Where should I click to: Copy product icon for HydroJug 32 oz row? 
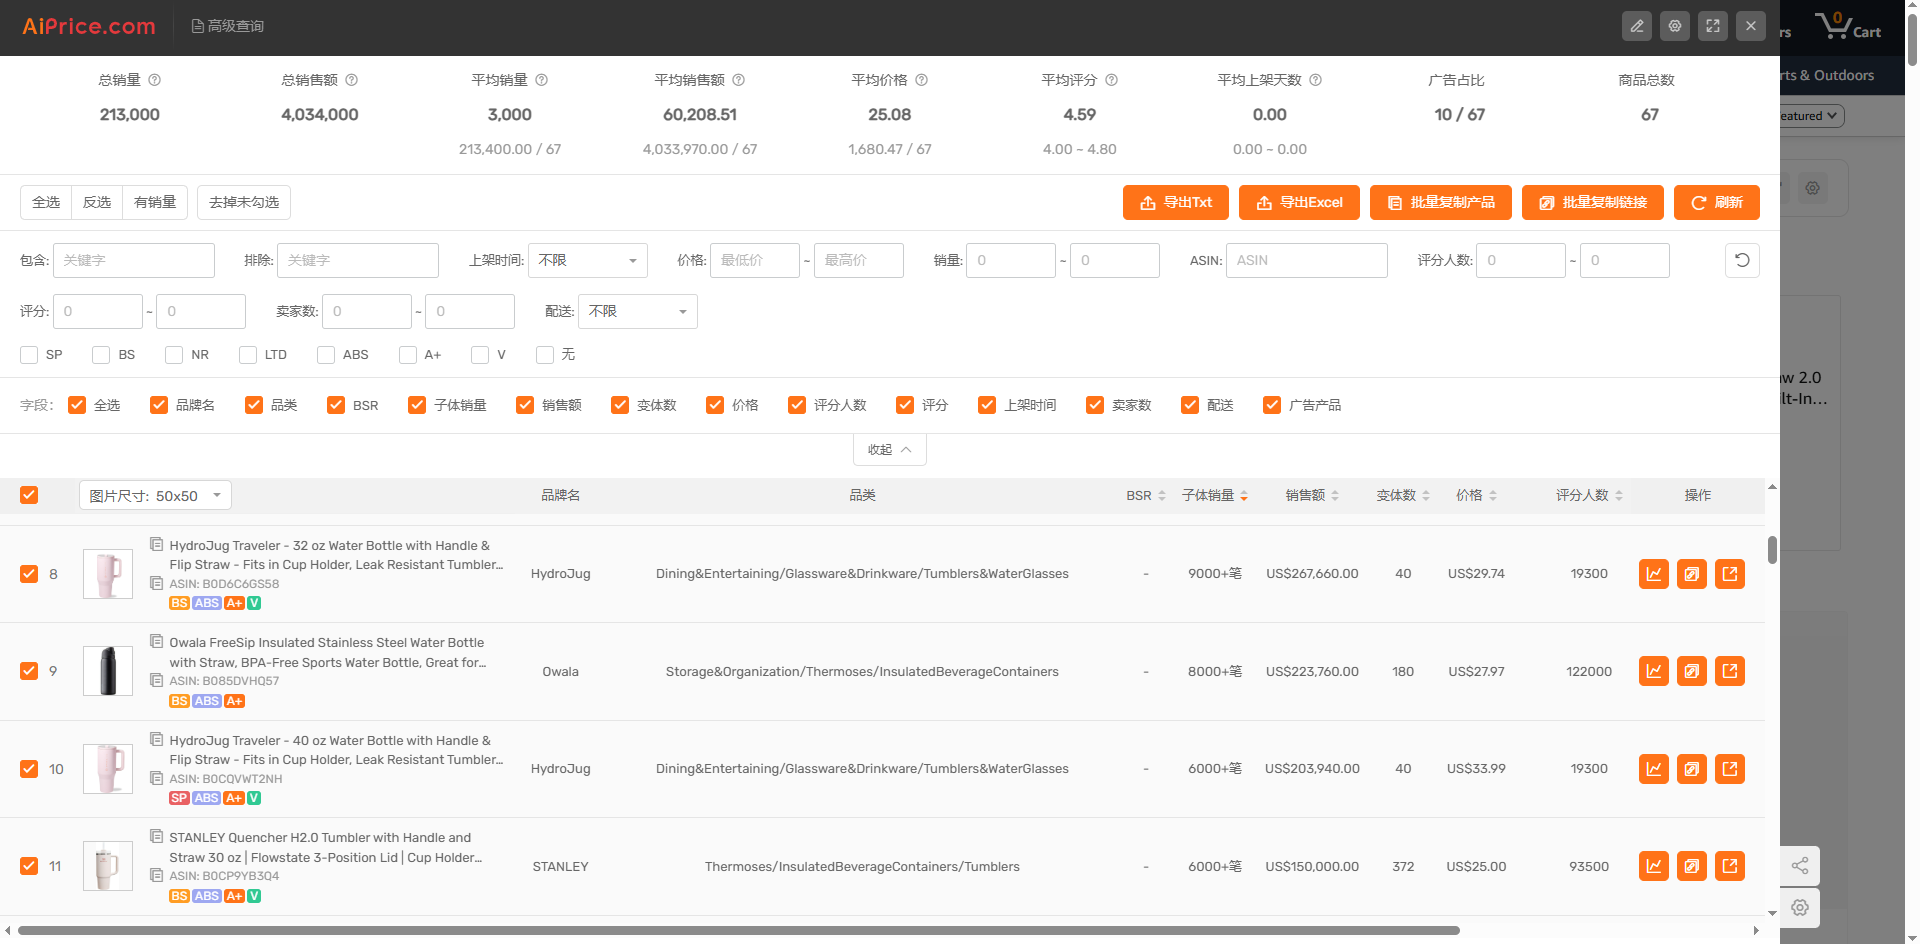point(1692,574)
